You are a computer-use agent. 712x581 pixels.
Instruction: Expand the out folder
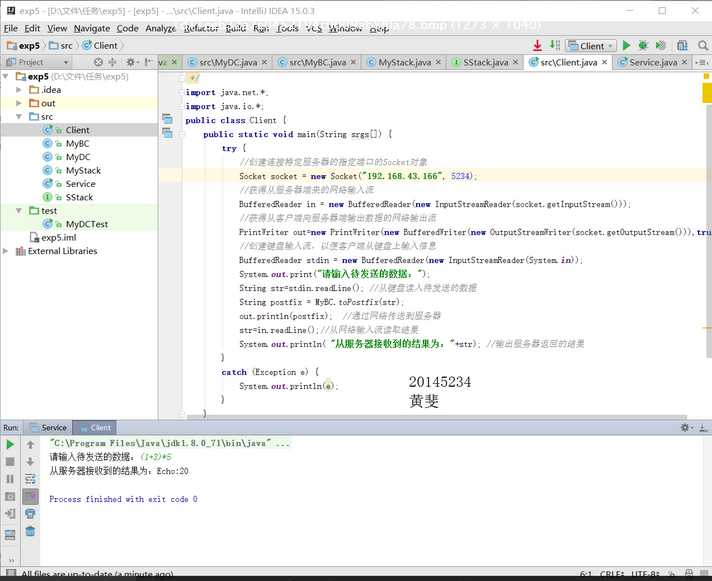(x=19, y=103)
